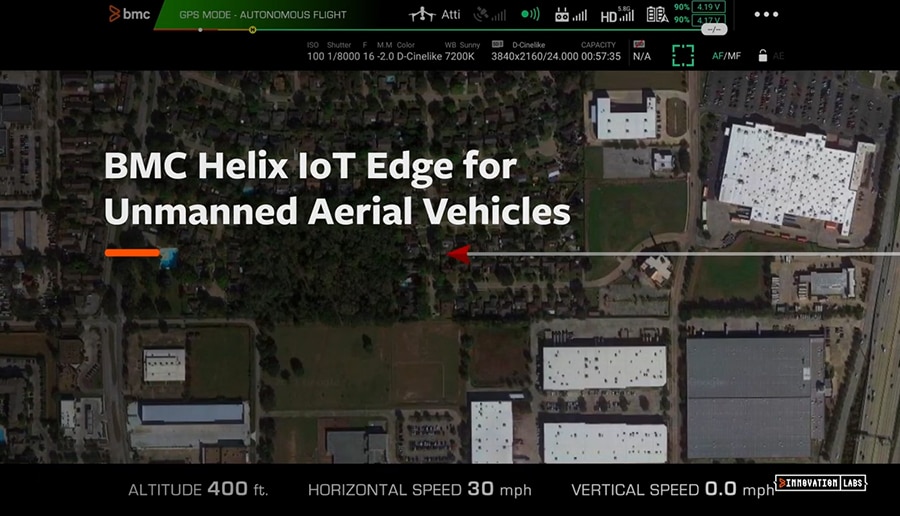Open WB Sunny 7200K white balance setting
The image size is (900, 516).
click(460, 51)
